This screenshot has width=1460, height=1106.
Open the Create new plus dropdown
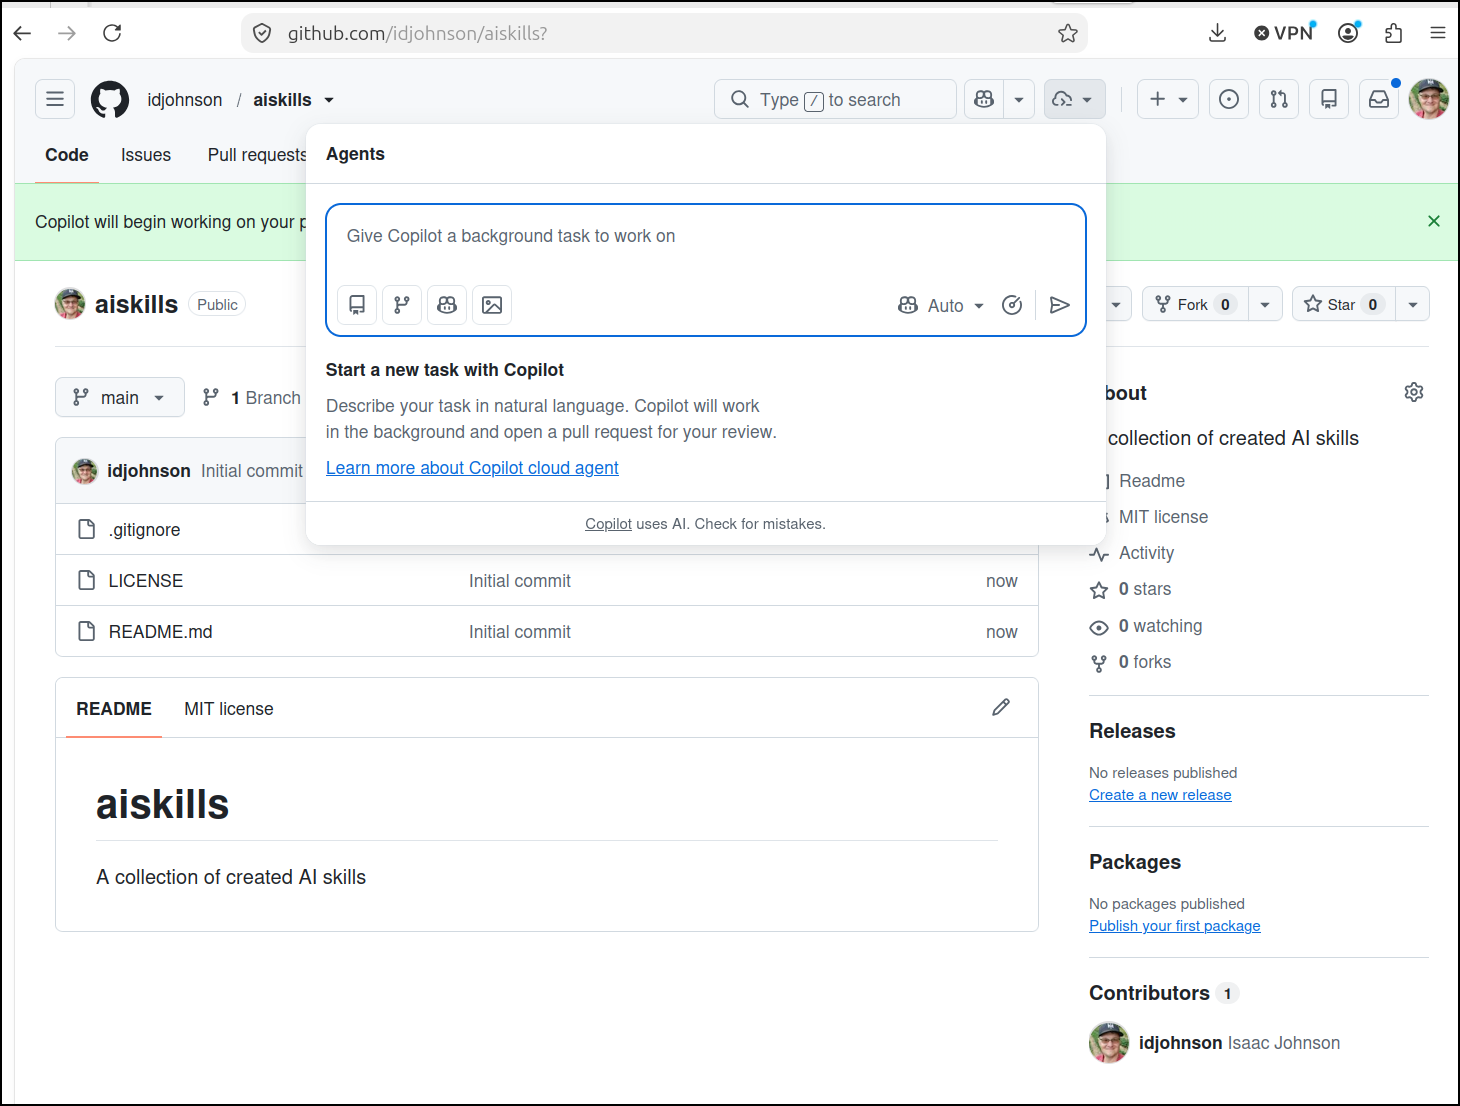(1168, 99)
